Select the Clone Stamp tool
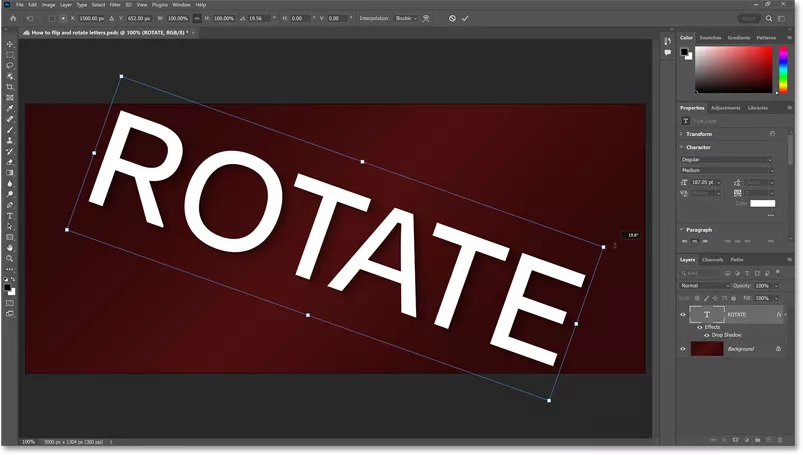 pyautogui.click(x=10, y=141)
